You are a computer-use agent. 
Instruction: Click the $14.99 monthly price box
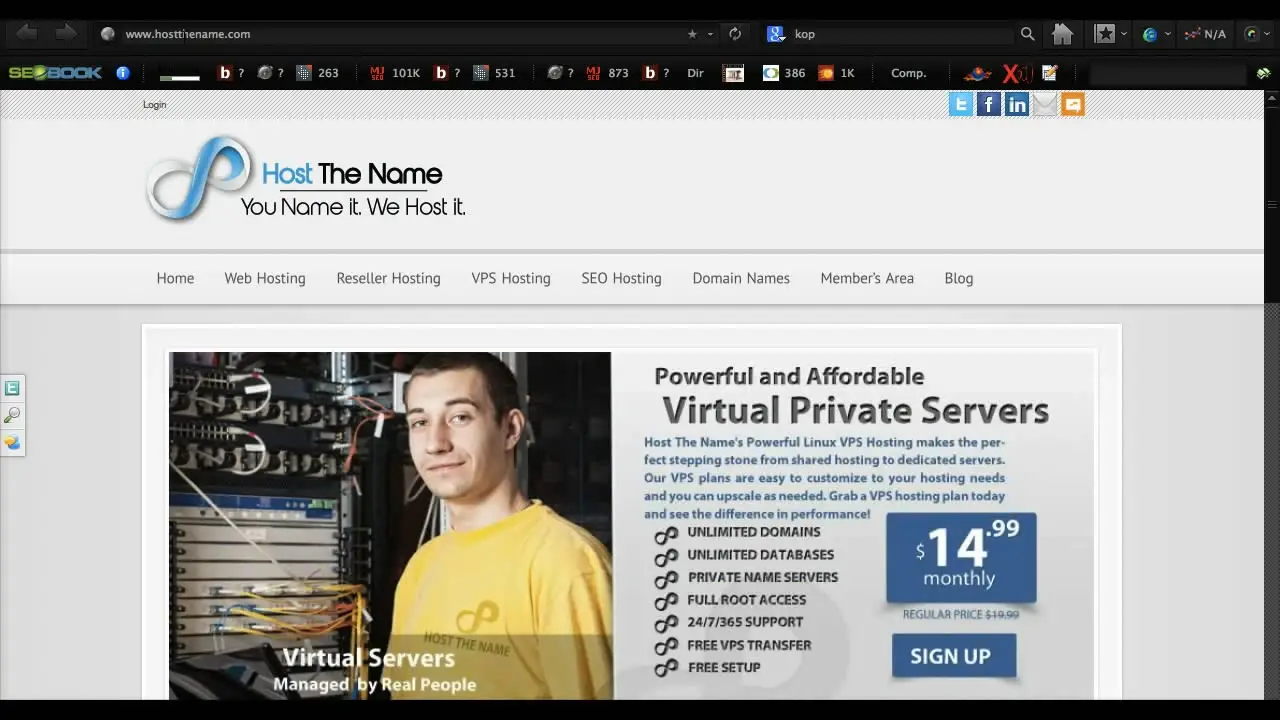(961, 558)
